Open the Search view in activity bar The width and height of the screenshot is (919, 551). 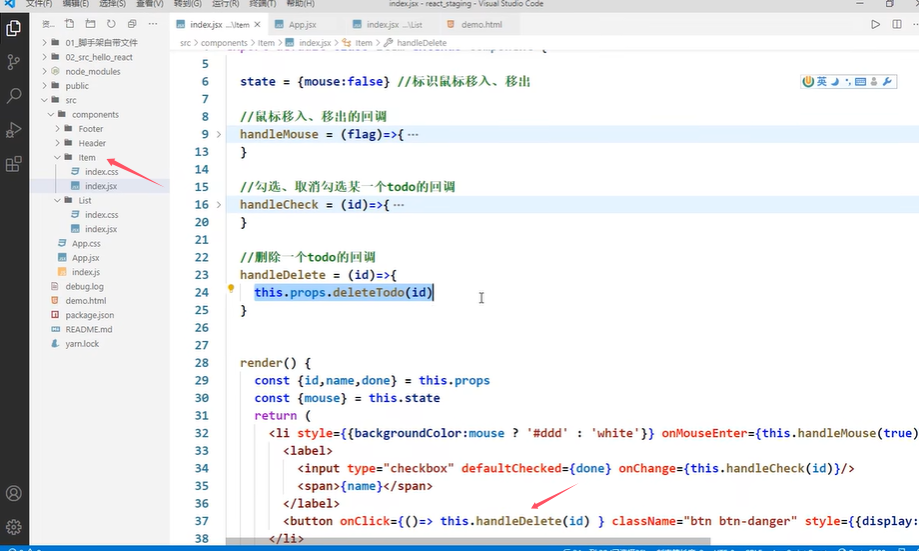click(x=13, y=96)
